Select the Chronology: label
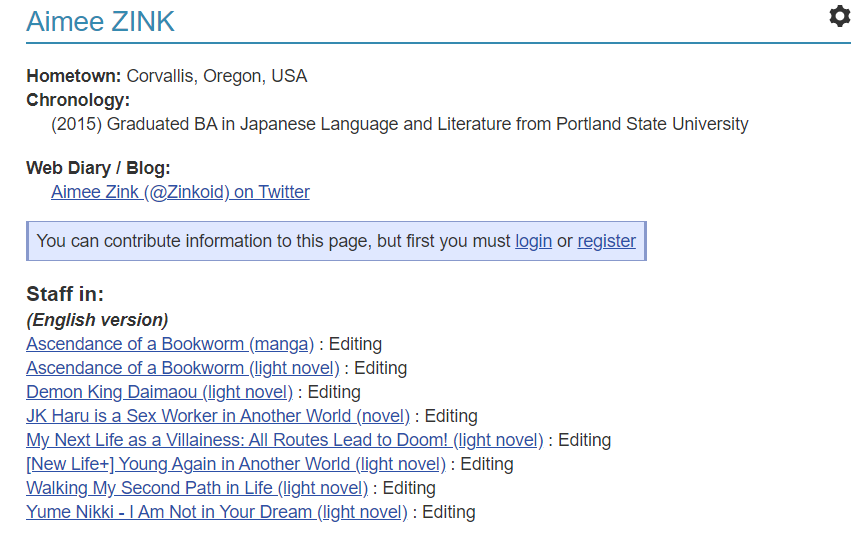 pos(78,100)
